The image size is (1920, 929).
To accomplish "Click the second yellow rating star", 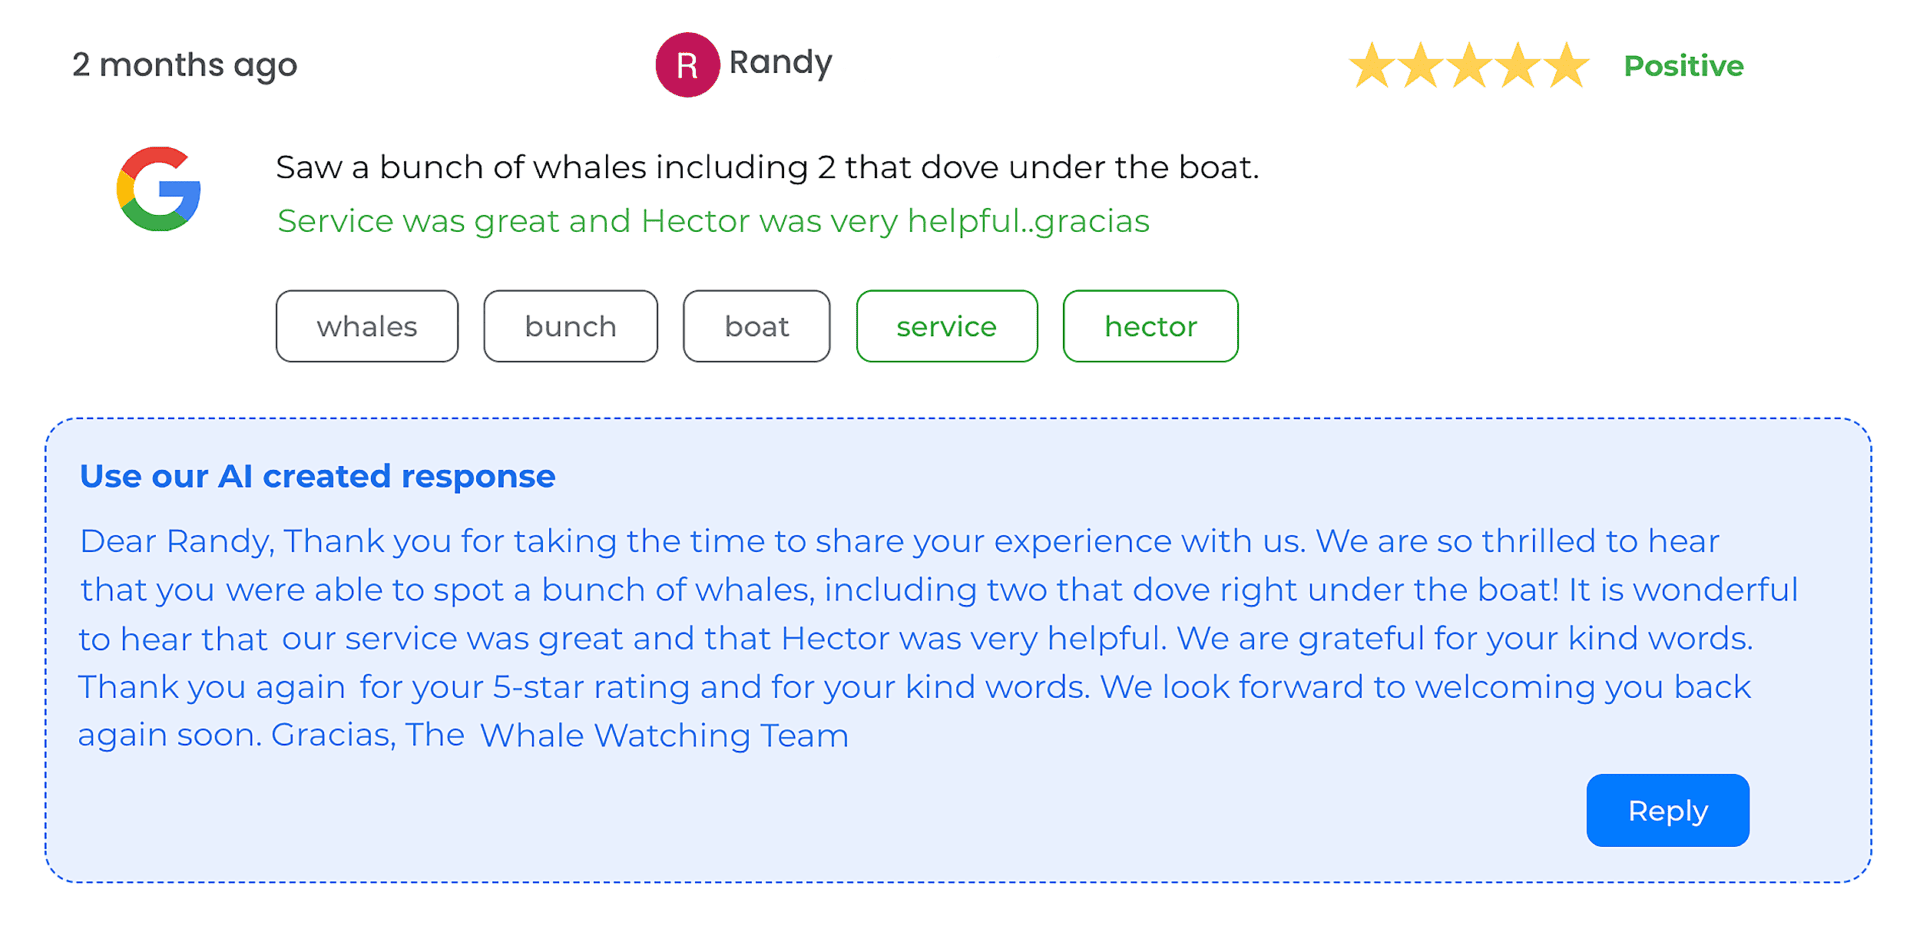I will (x=1420, y=66).
